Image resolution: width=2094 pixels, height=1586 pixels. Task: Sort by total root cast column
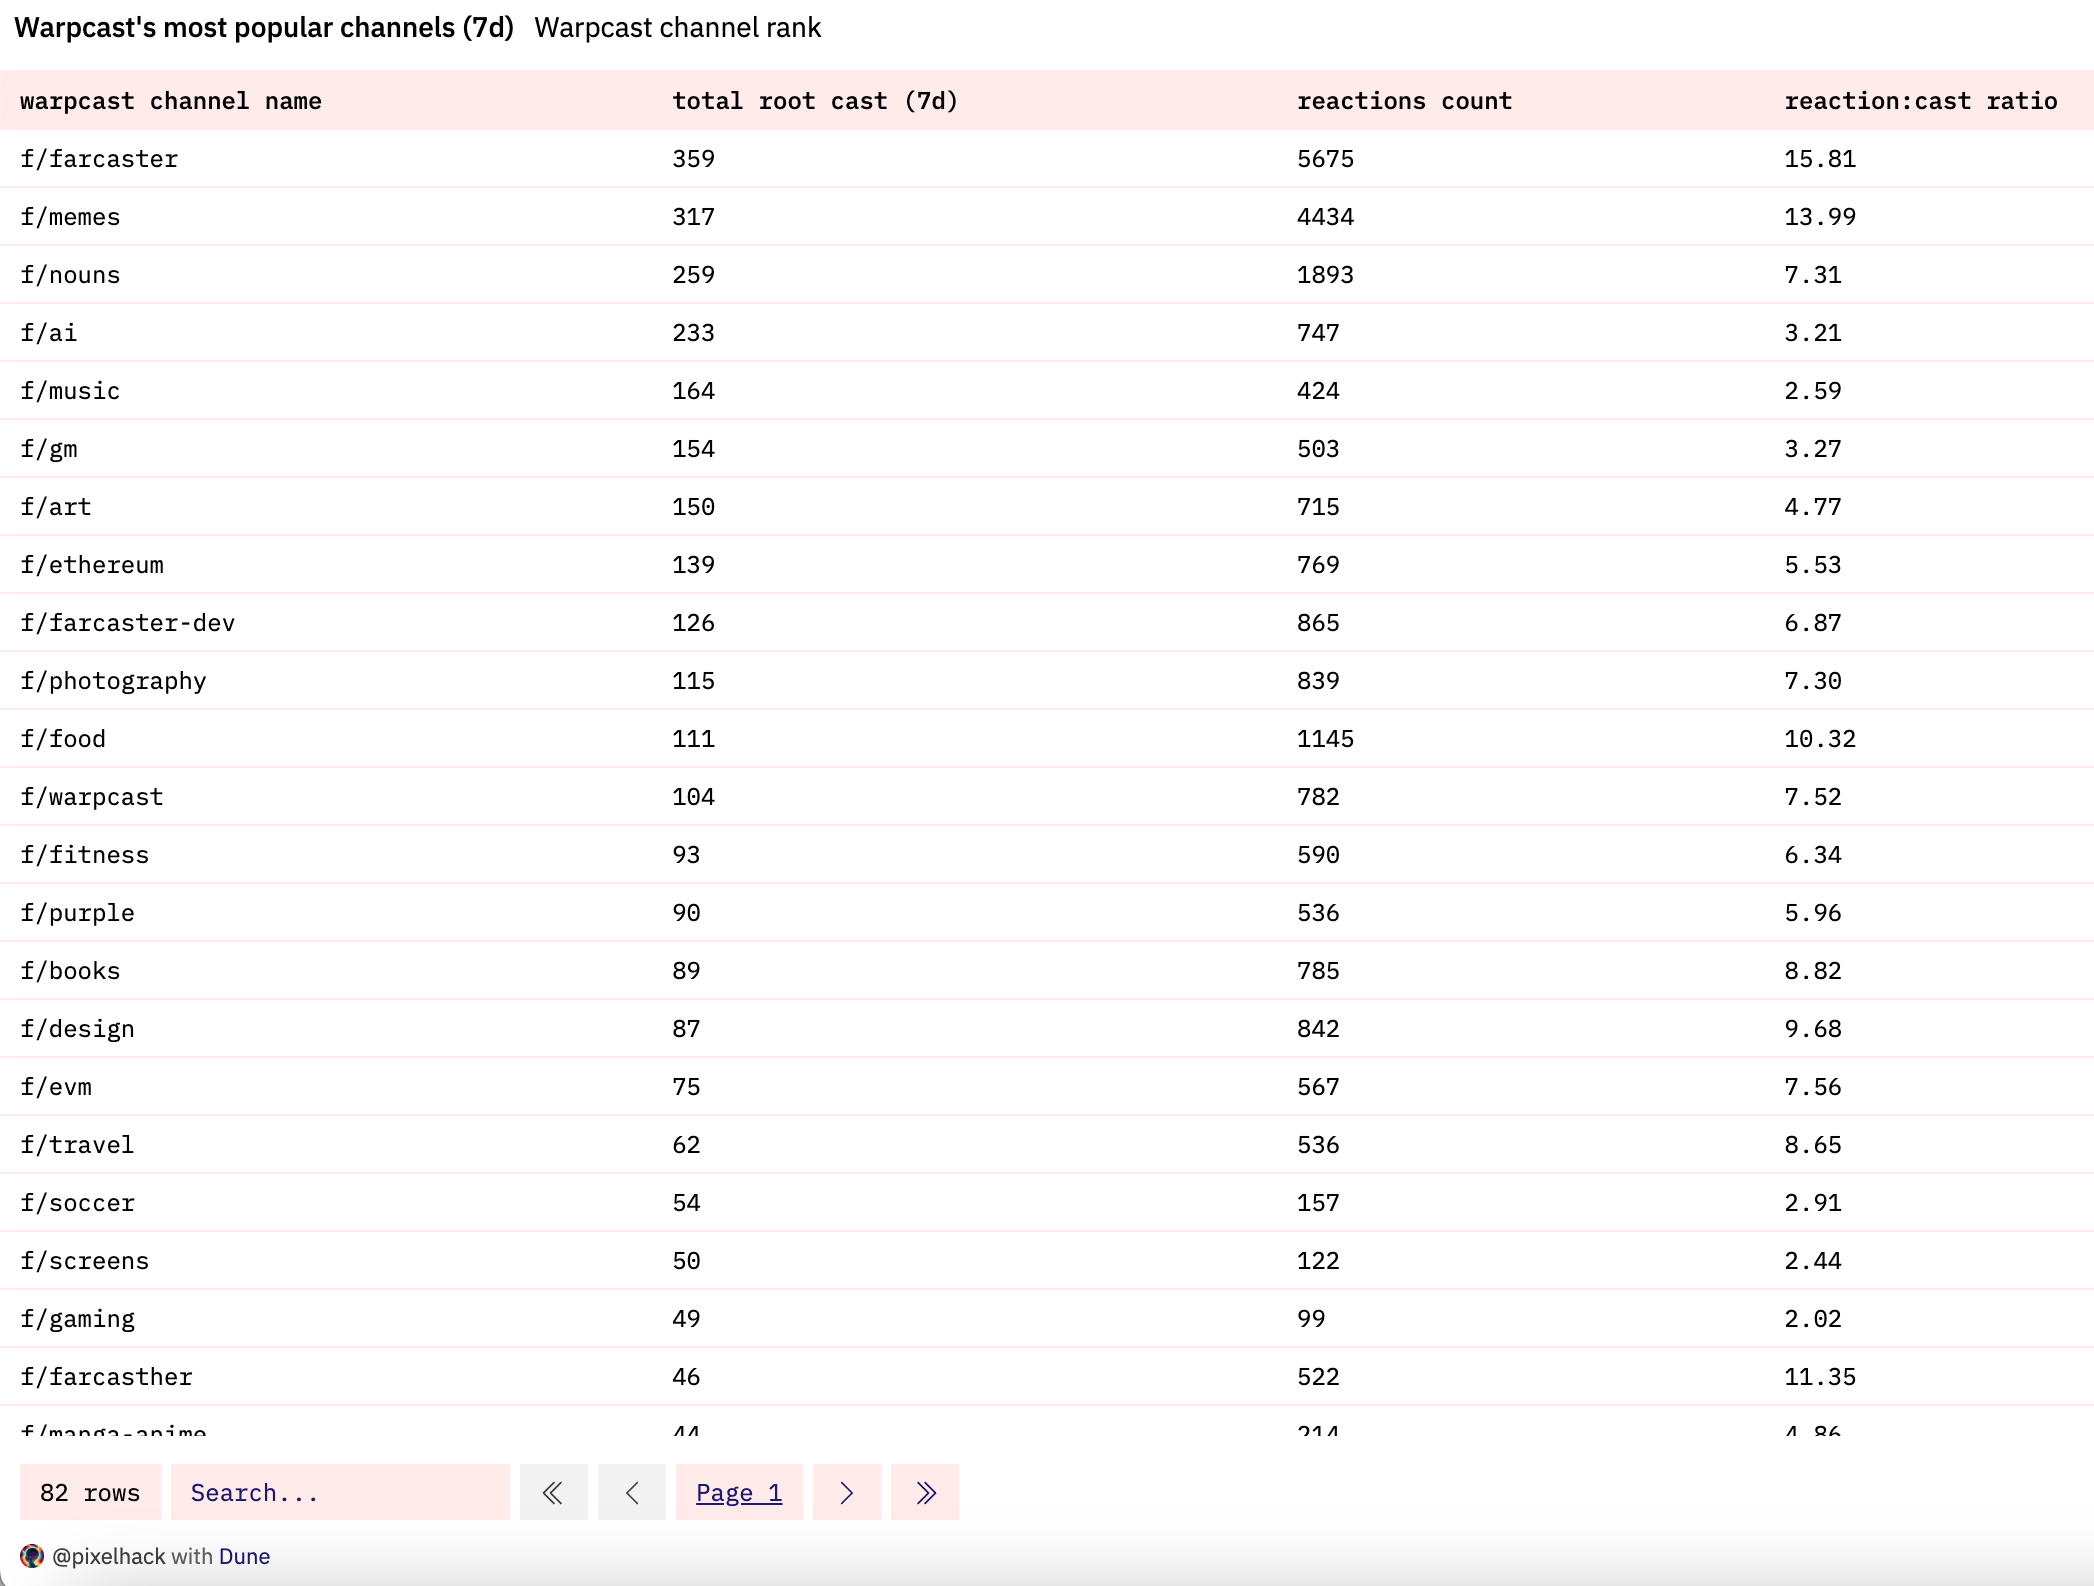pos(814,101)
